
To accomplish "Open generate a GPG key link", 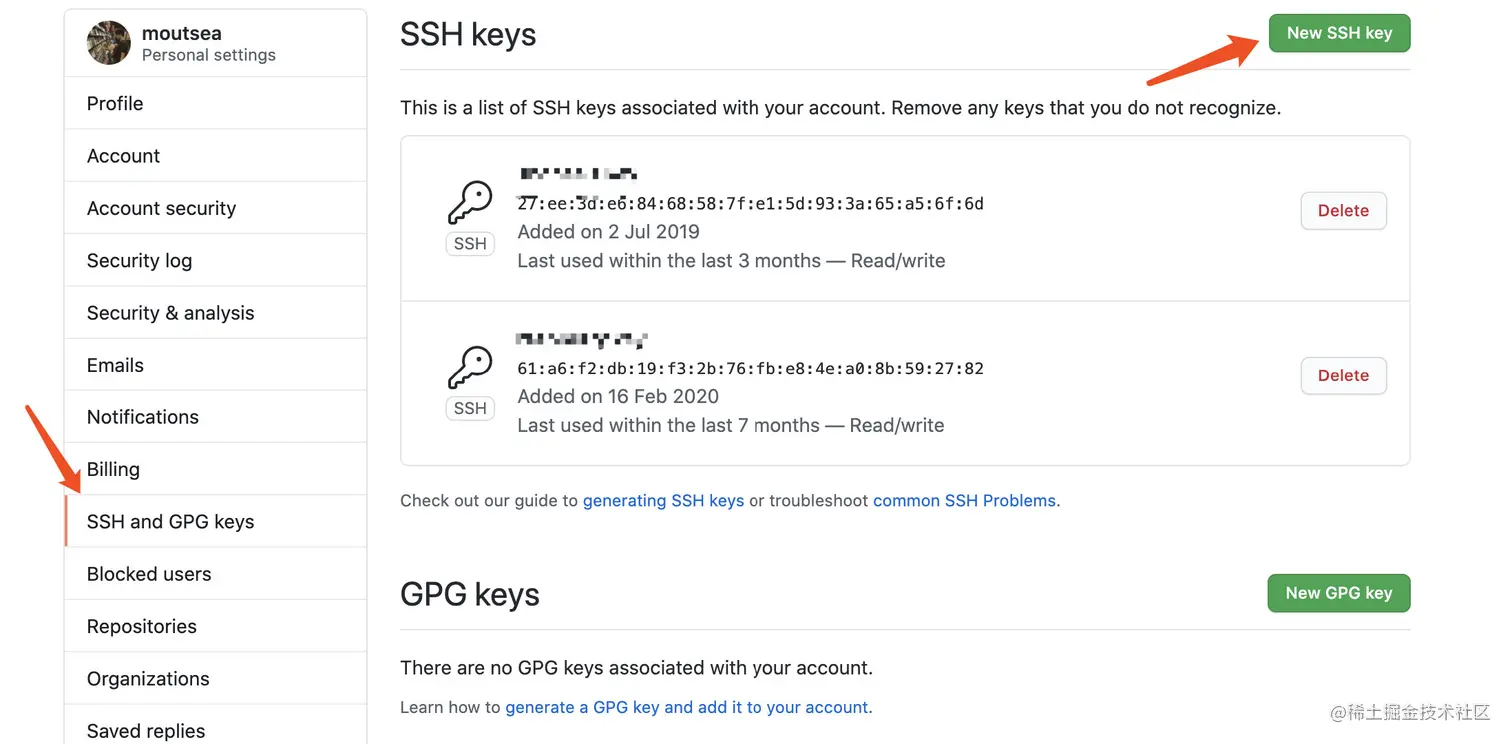I will tap(686, 707).
